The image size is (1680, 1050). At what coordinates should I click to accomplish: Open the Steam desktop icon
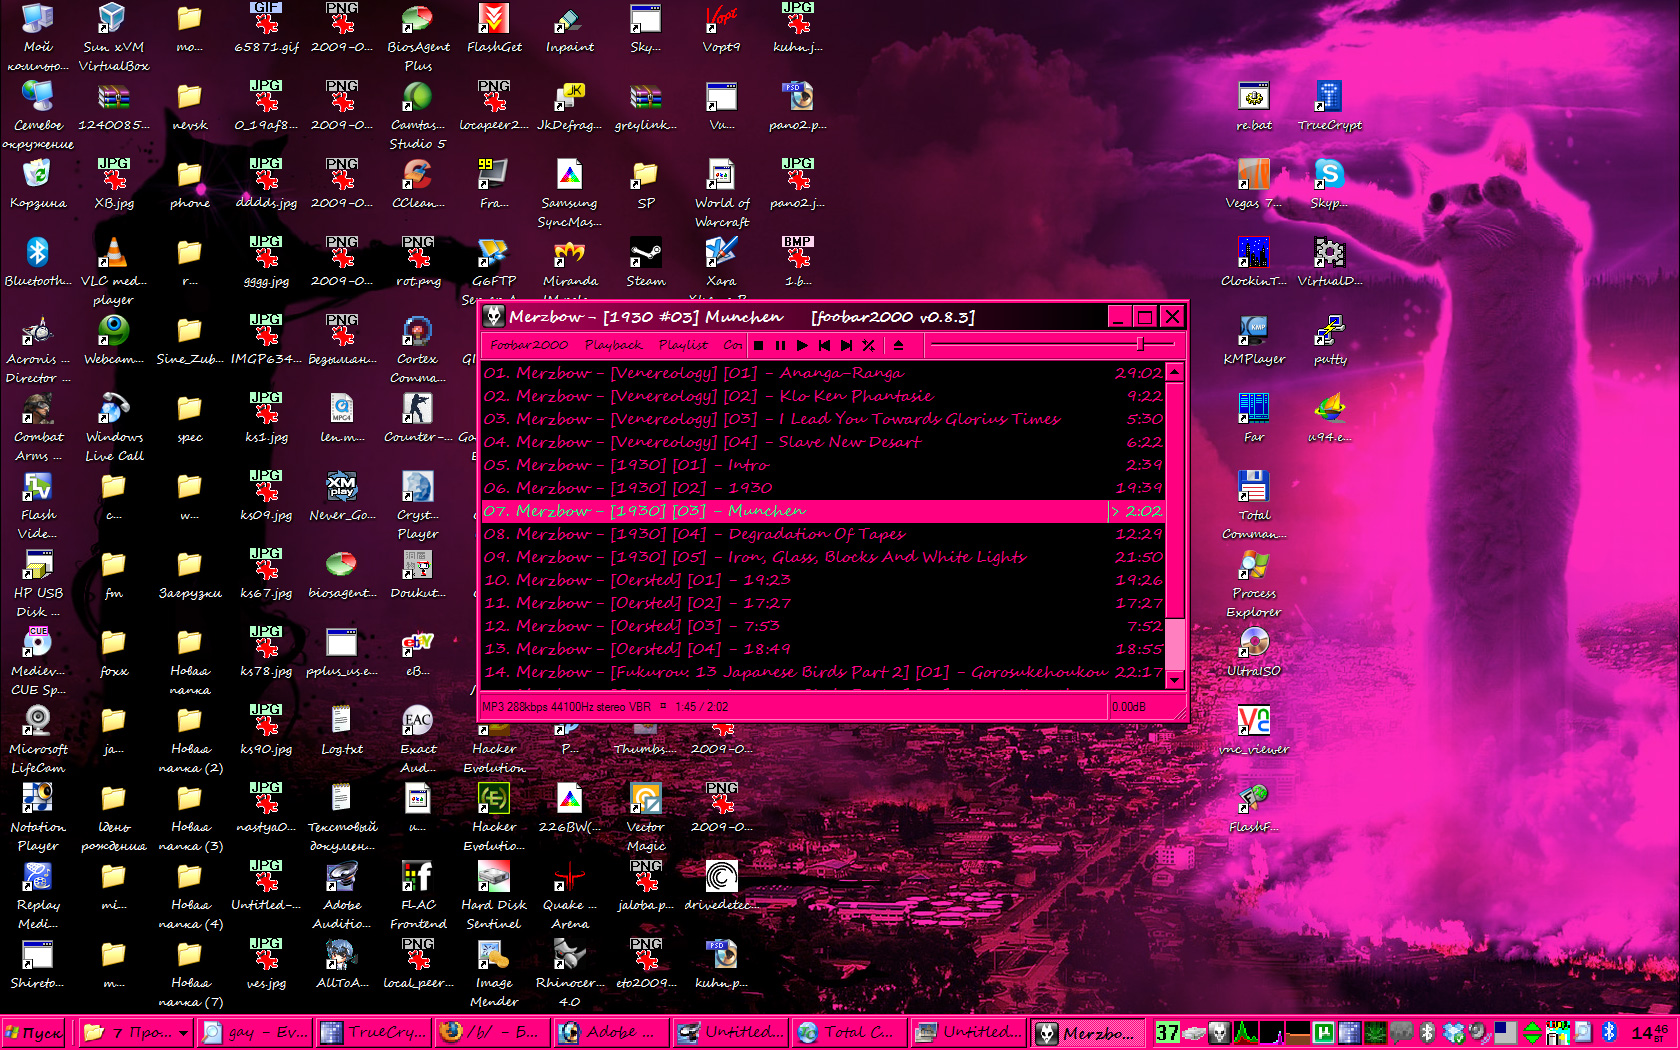pos(646,262)
